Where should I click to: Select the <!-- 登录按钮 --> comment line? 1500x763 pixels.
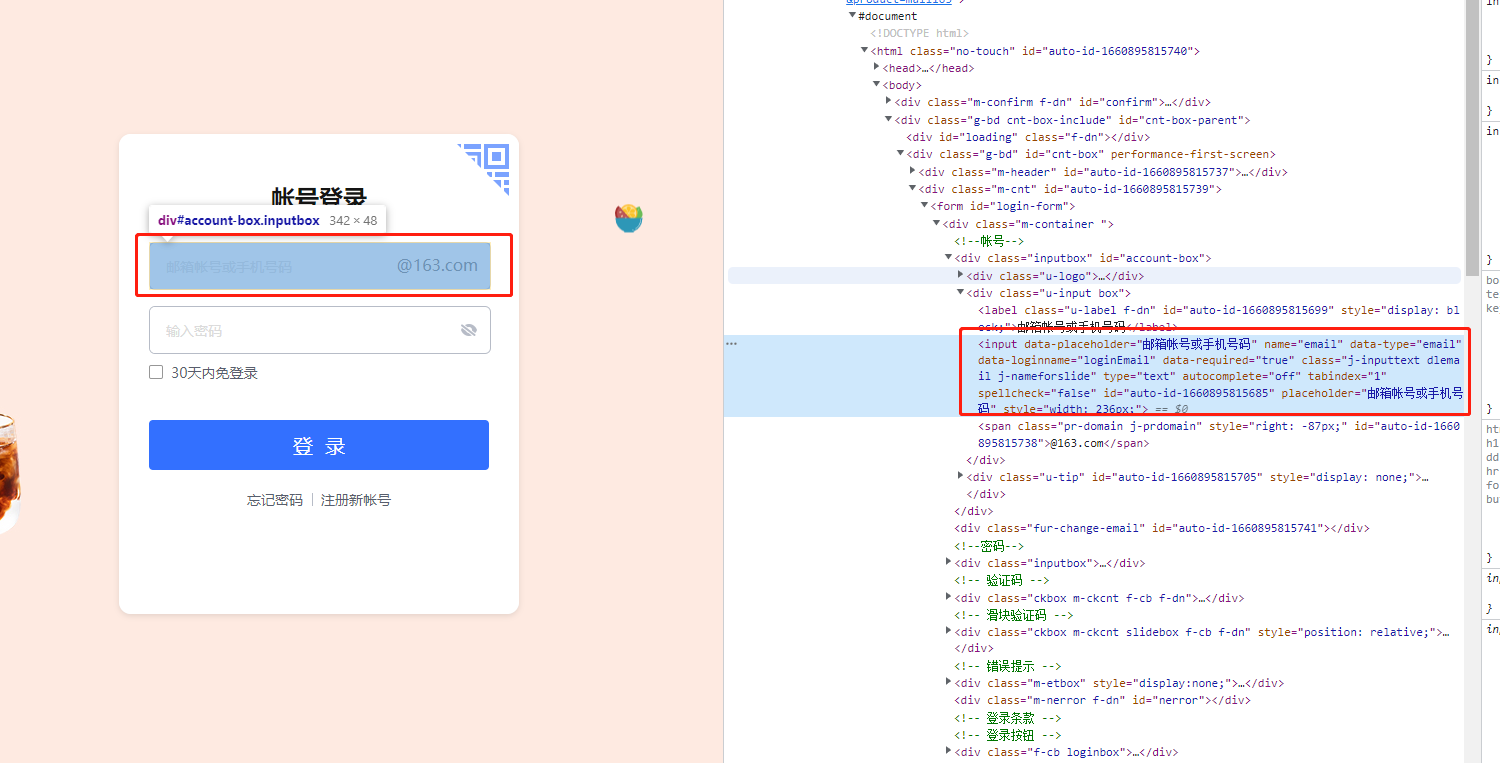pyautogui.click(x=1008, y=735)
